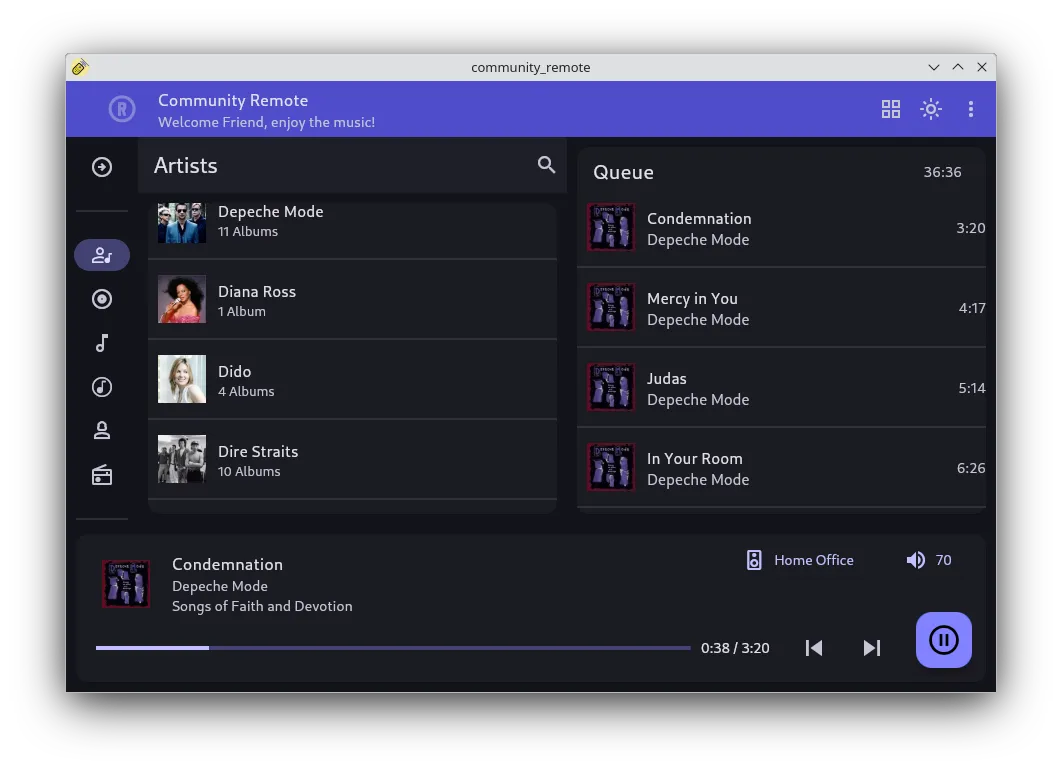The height and width of the screenshot is (770, 1062).
Task: Seek within the track progress bar
Action: (392, 648)
